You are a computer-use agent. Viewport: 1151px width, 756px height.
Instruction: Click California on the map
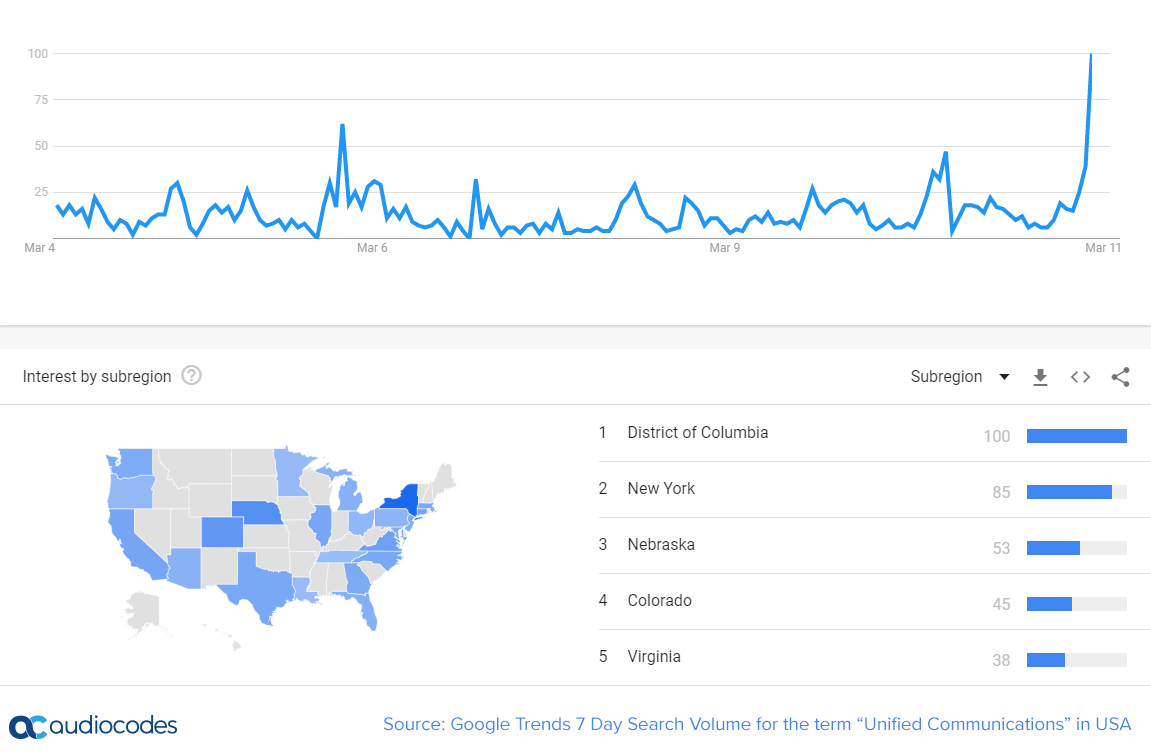(134, 543)
